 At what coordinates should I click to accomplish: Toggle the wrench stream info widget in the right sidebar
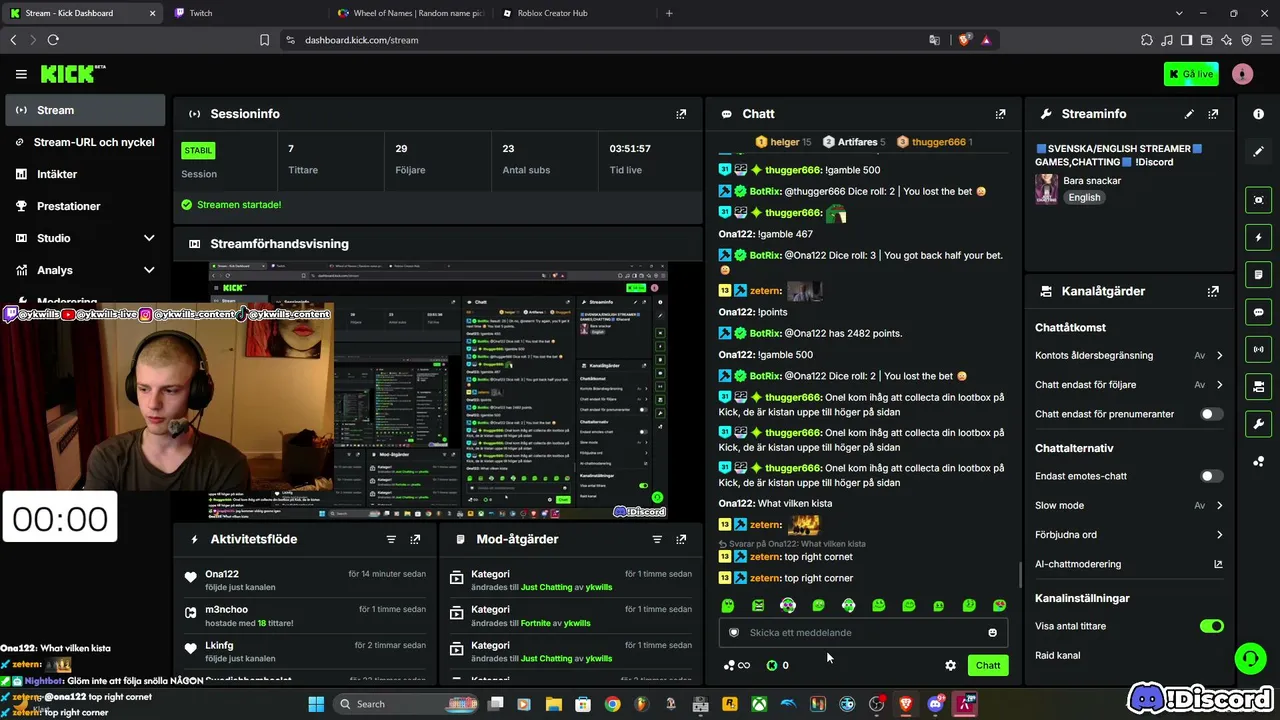point(1258,423)
